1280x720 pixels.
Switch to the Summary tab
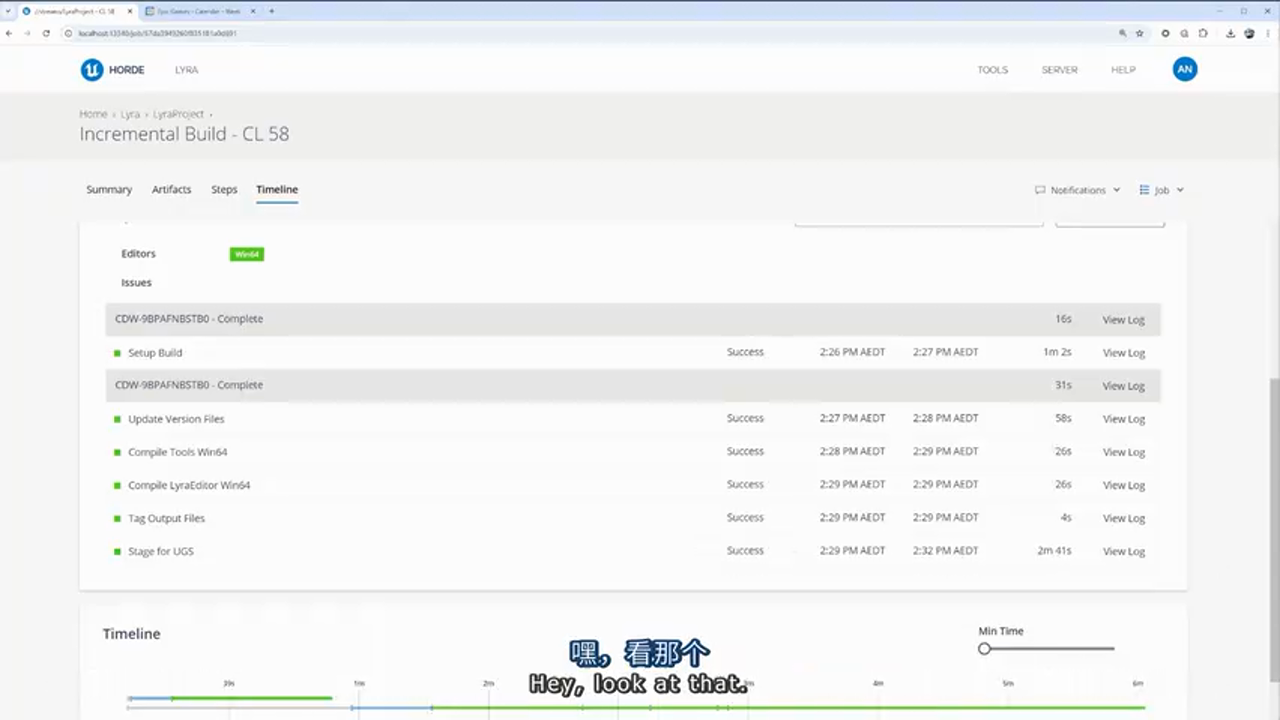coord(109,189)
